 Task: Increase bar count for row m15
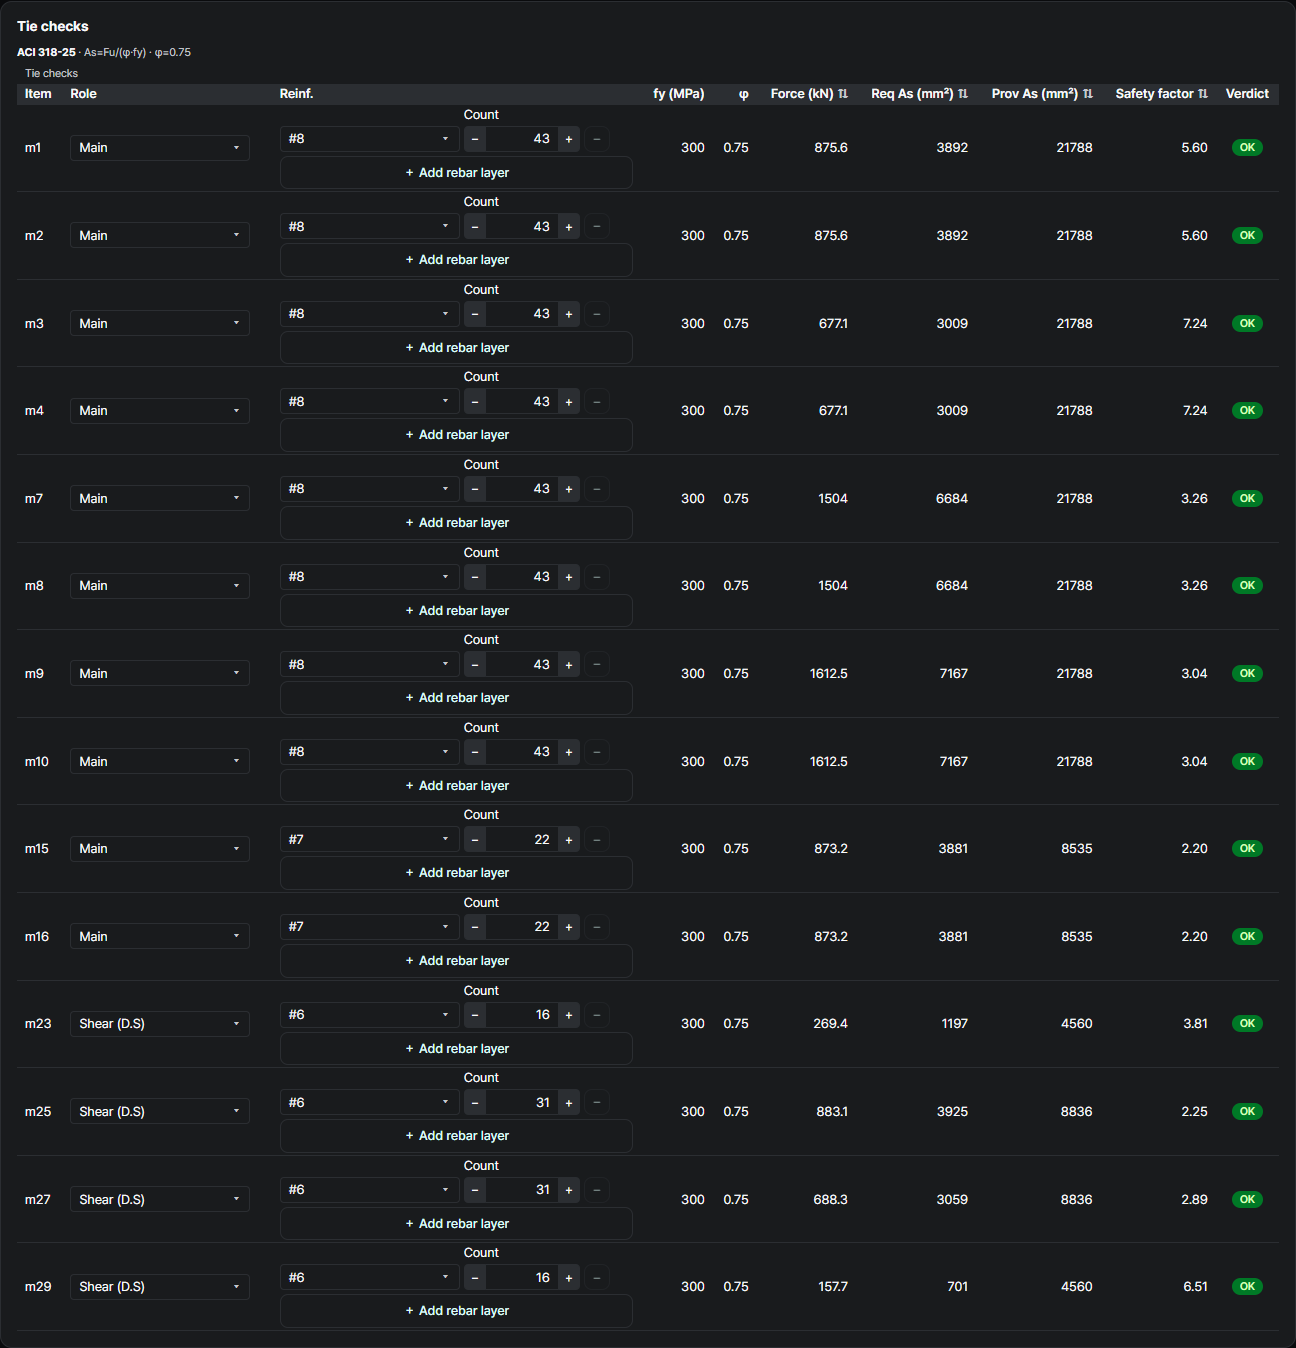click(569, 840)
